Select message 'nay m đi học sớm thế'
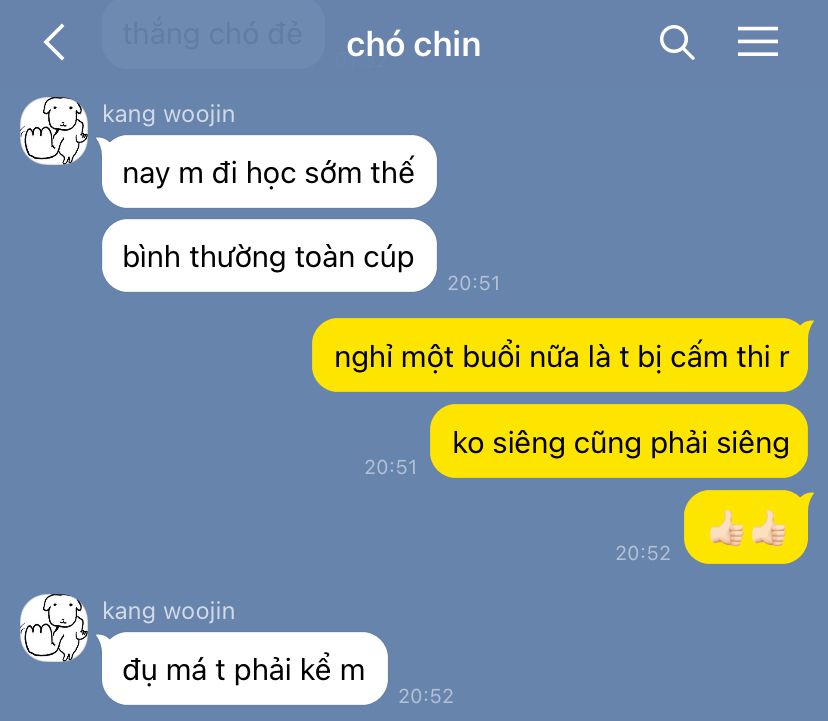This screenshot has height=721, width=828. tap(269, 172)
